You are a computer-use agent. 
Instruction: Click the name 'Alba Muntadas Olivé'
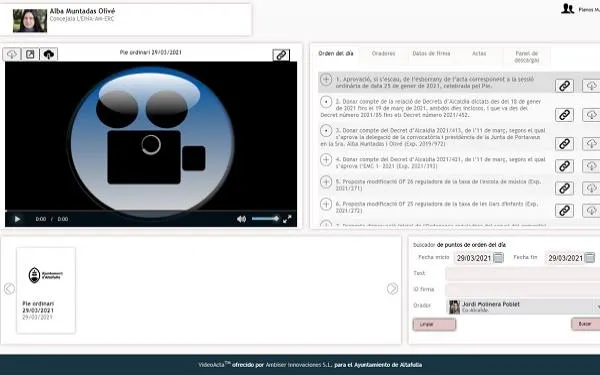point(82,11)
